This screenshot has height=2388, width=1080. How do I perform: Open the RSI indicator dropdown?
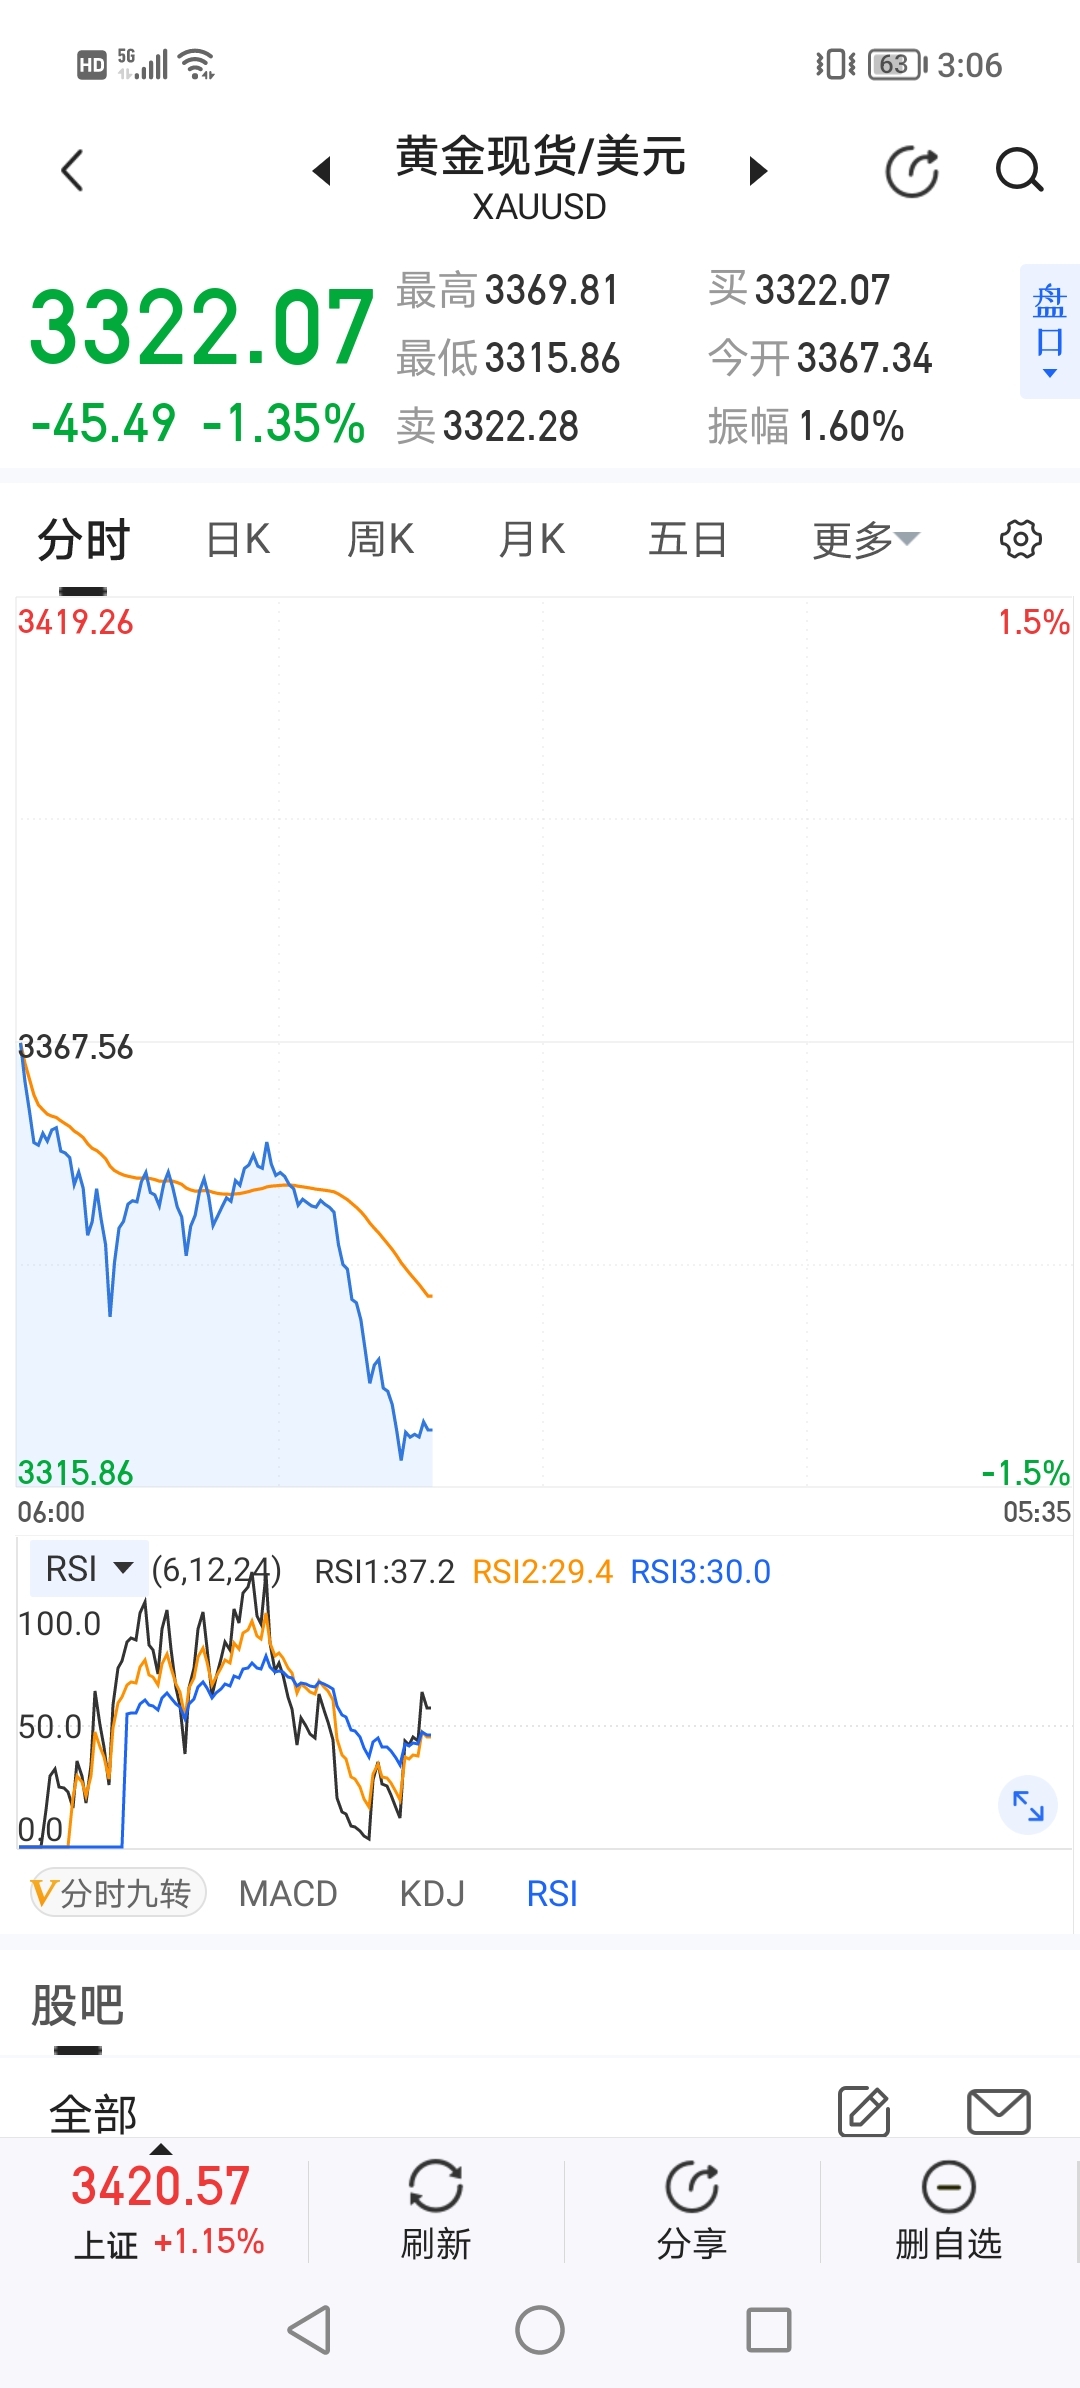(89, 1568)
